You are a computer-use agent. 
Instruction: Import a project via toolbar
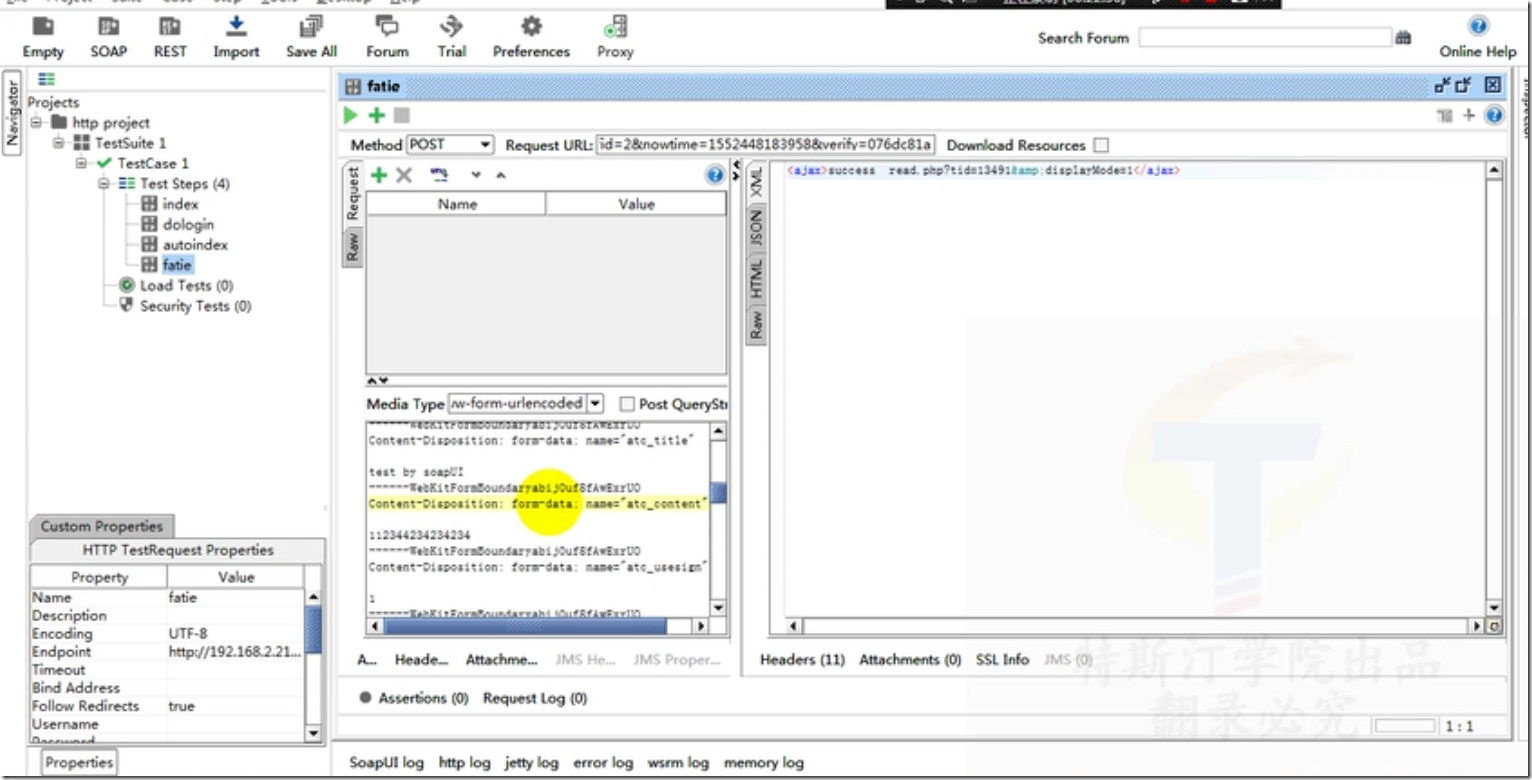(236, 38)
